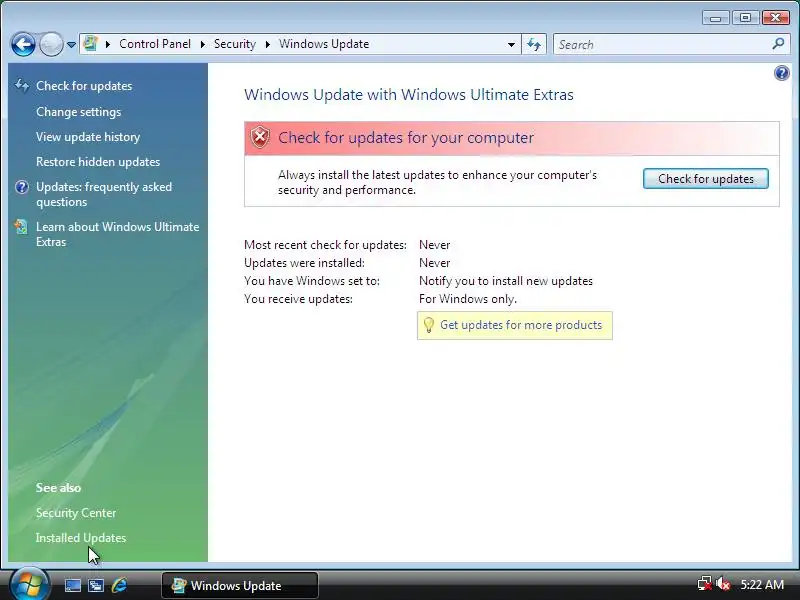Screen dimensions: 800x600
Task: Open Restore hidden updates link
Action: coord(98,162)
